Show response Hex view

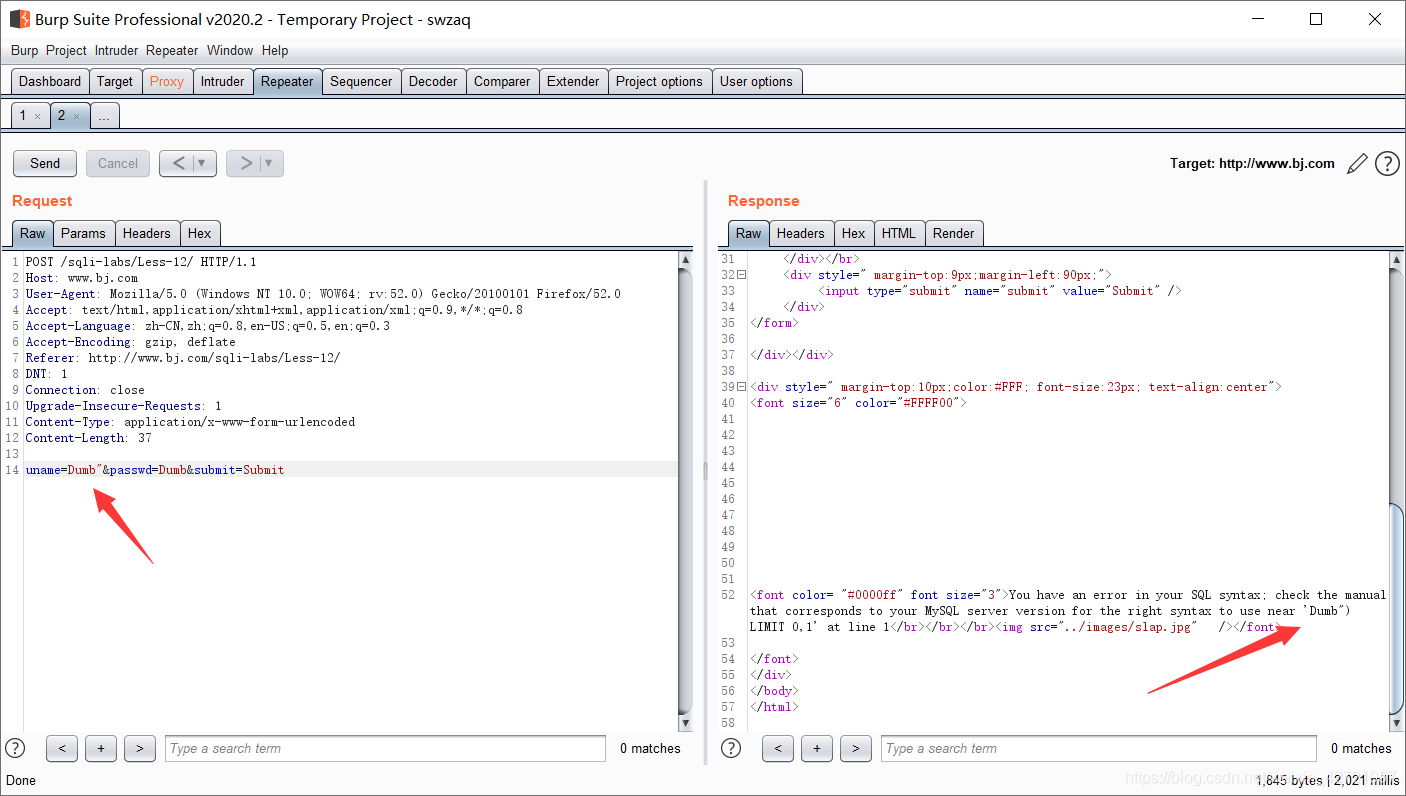[x=854, y=234]
